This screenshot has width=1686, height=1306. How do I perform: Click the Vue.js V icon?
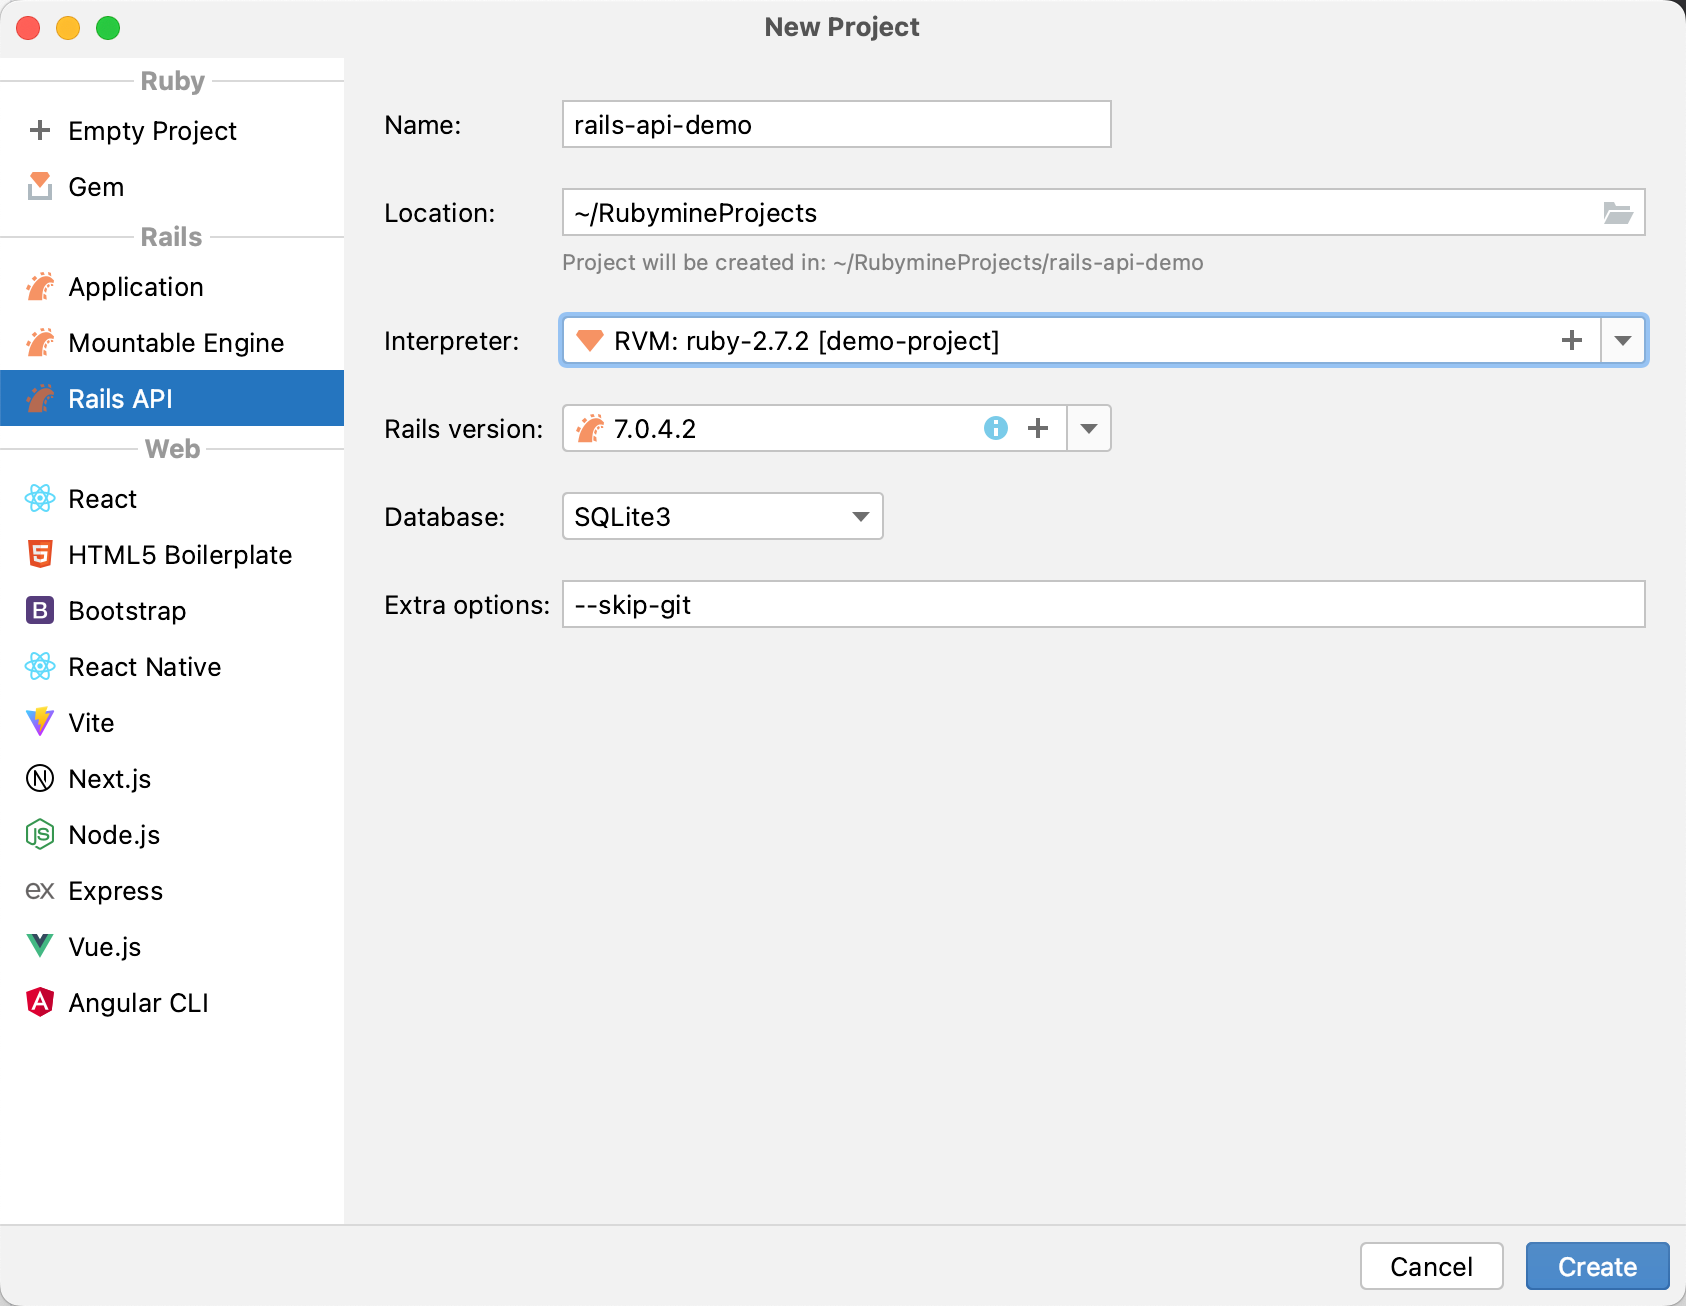[40, 946]
